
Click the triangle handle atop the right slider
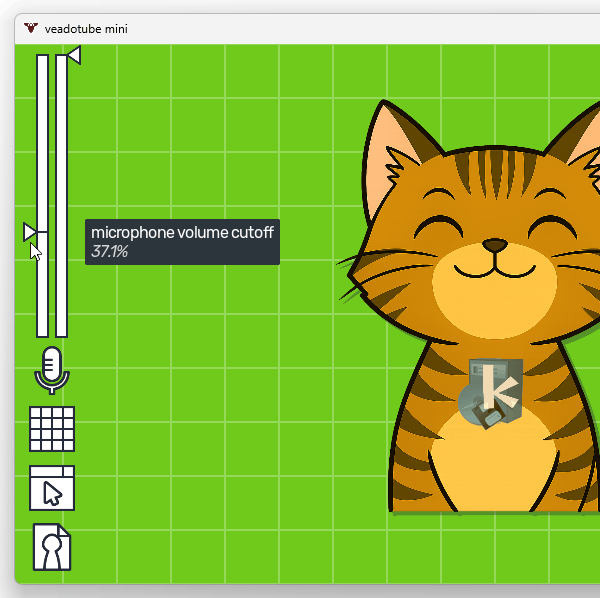[73, 55]
